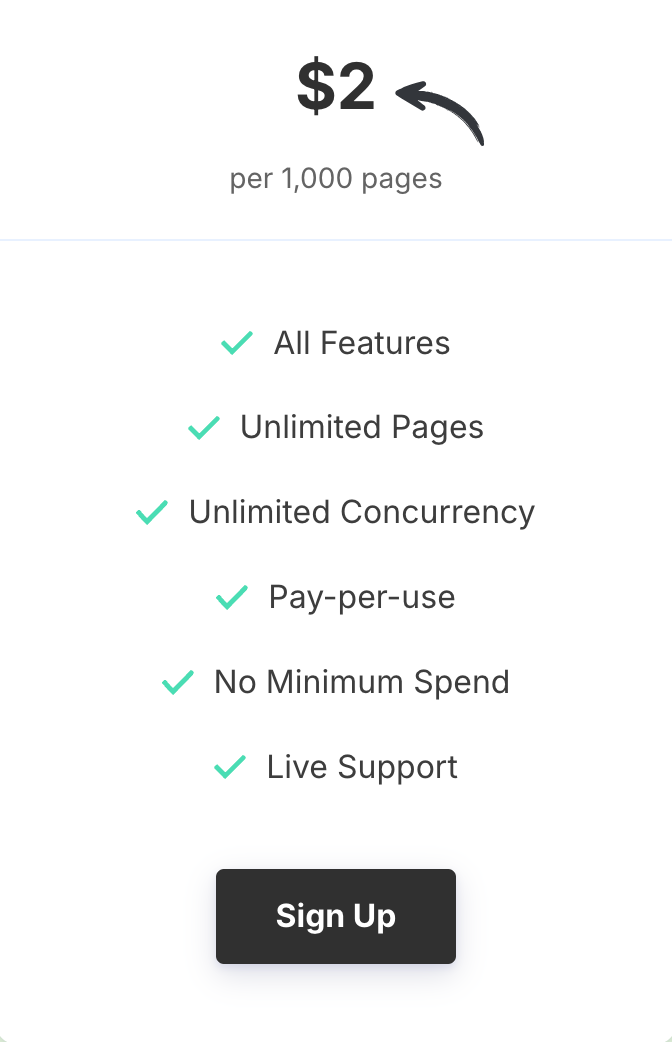This screenshot has width=672, height=1042.
Task: Click the checkmark beside All Features
Action: click(x=237, y=343)
